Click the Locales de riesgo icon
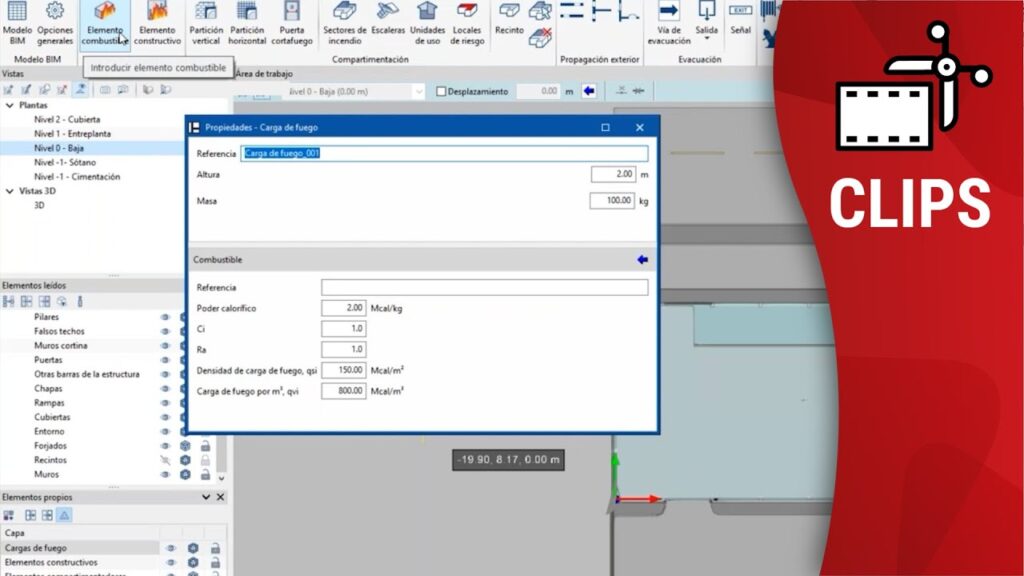This screenshot has height=576, width=1024. pos(467,23)
